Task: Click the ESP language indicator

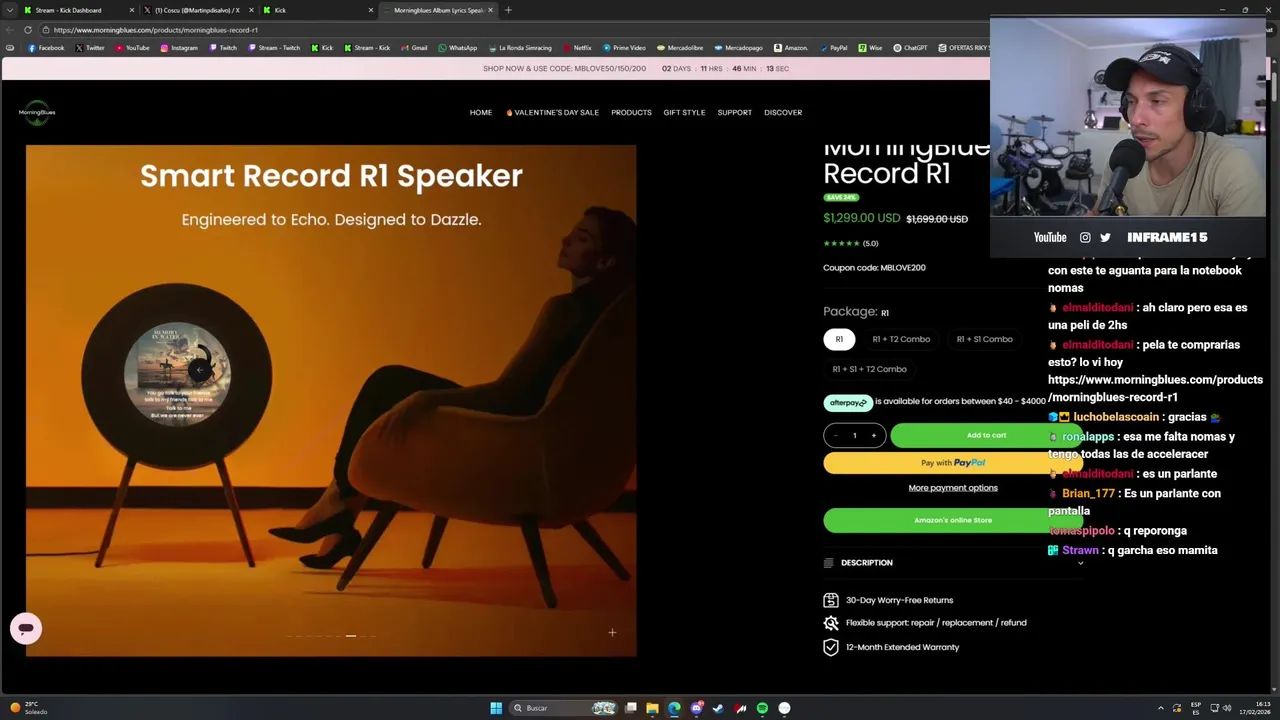Action: (1196, 708)
